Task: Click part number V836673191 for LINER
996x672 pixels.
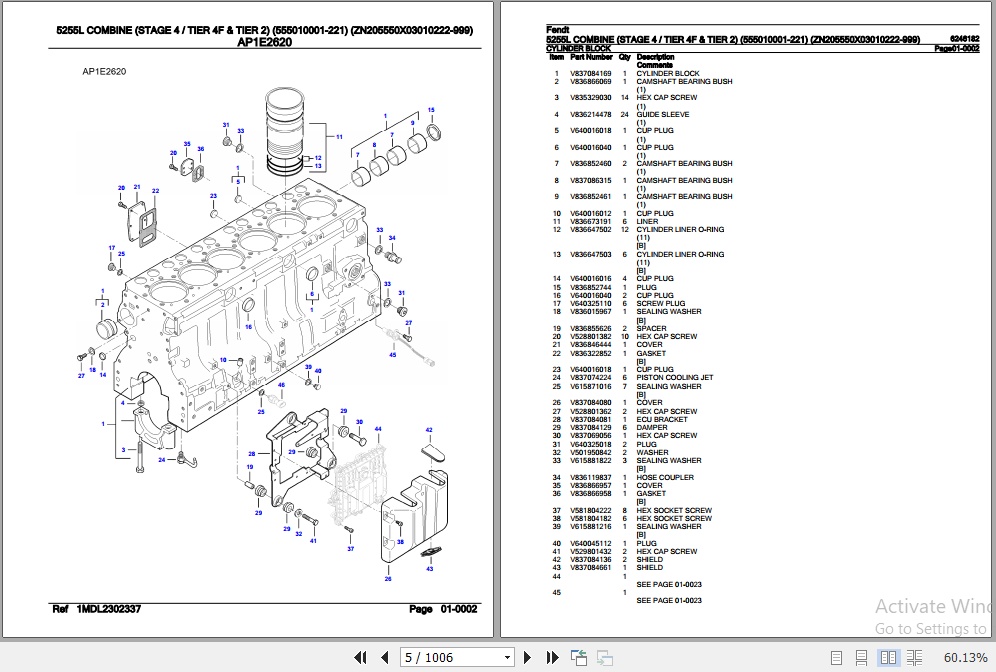Action: pyautogui.click(x=591, y=222)
